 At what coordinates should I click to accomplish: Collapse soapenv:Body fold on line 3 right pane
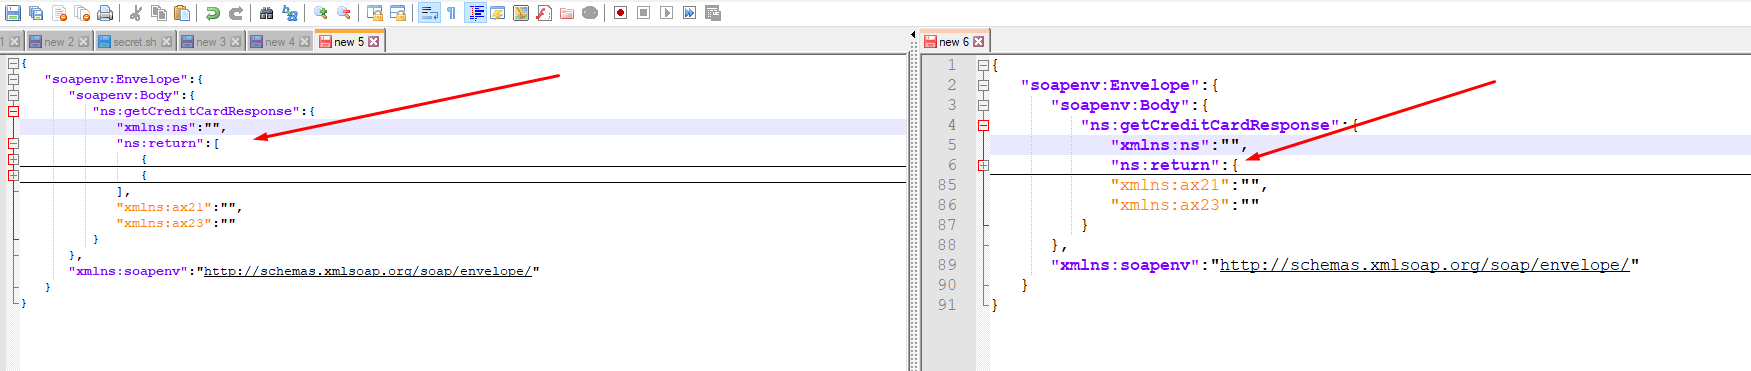click(983, 105)
